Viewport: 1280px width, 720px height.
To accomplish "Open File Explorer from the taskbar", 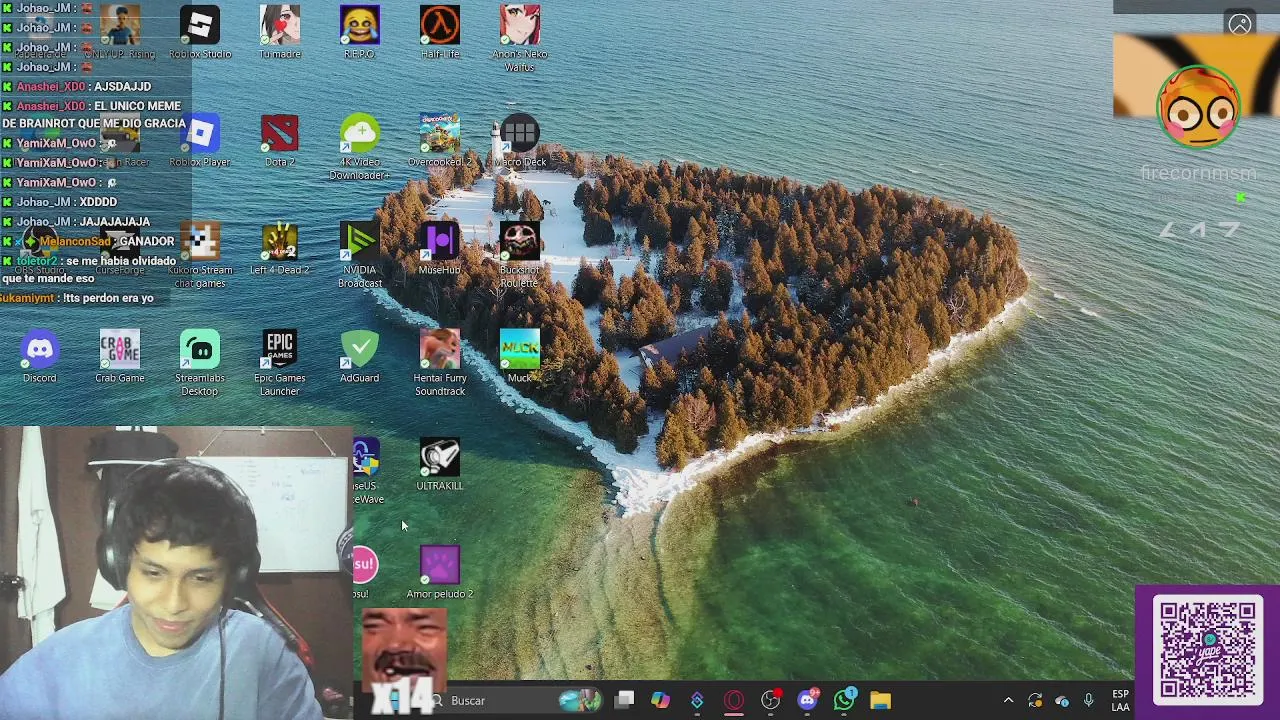I will (x=881, y=701).
